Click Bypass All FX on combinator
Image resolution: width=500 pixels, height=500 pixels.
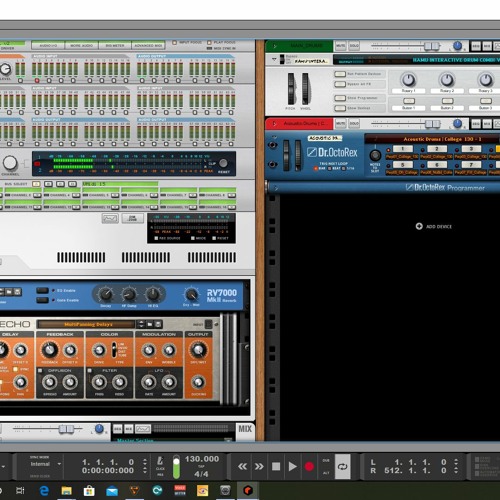tap(340, 84)
